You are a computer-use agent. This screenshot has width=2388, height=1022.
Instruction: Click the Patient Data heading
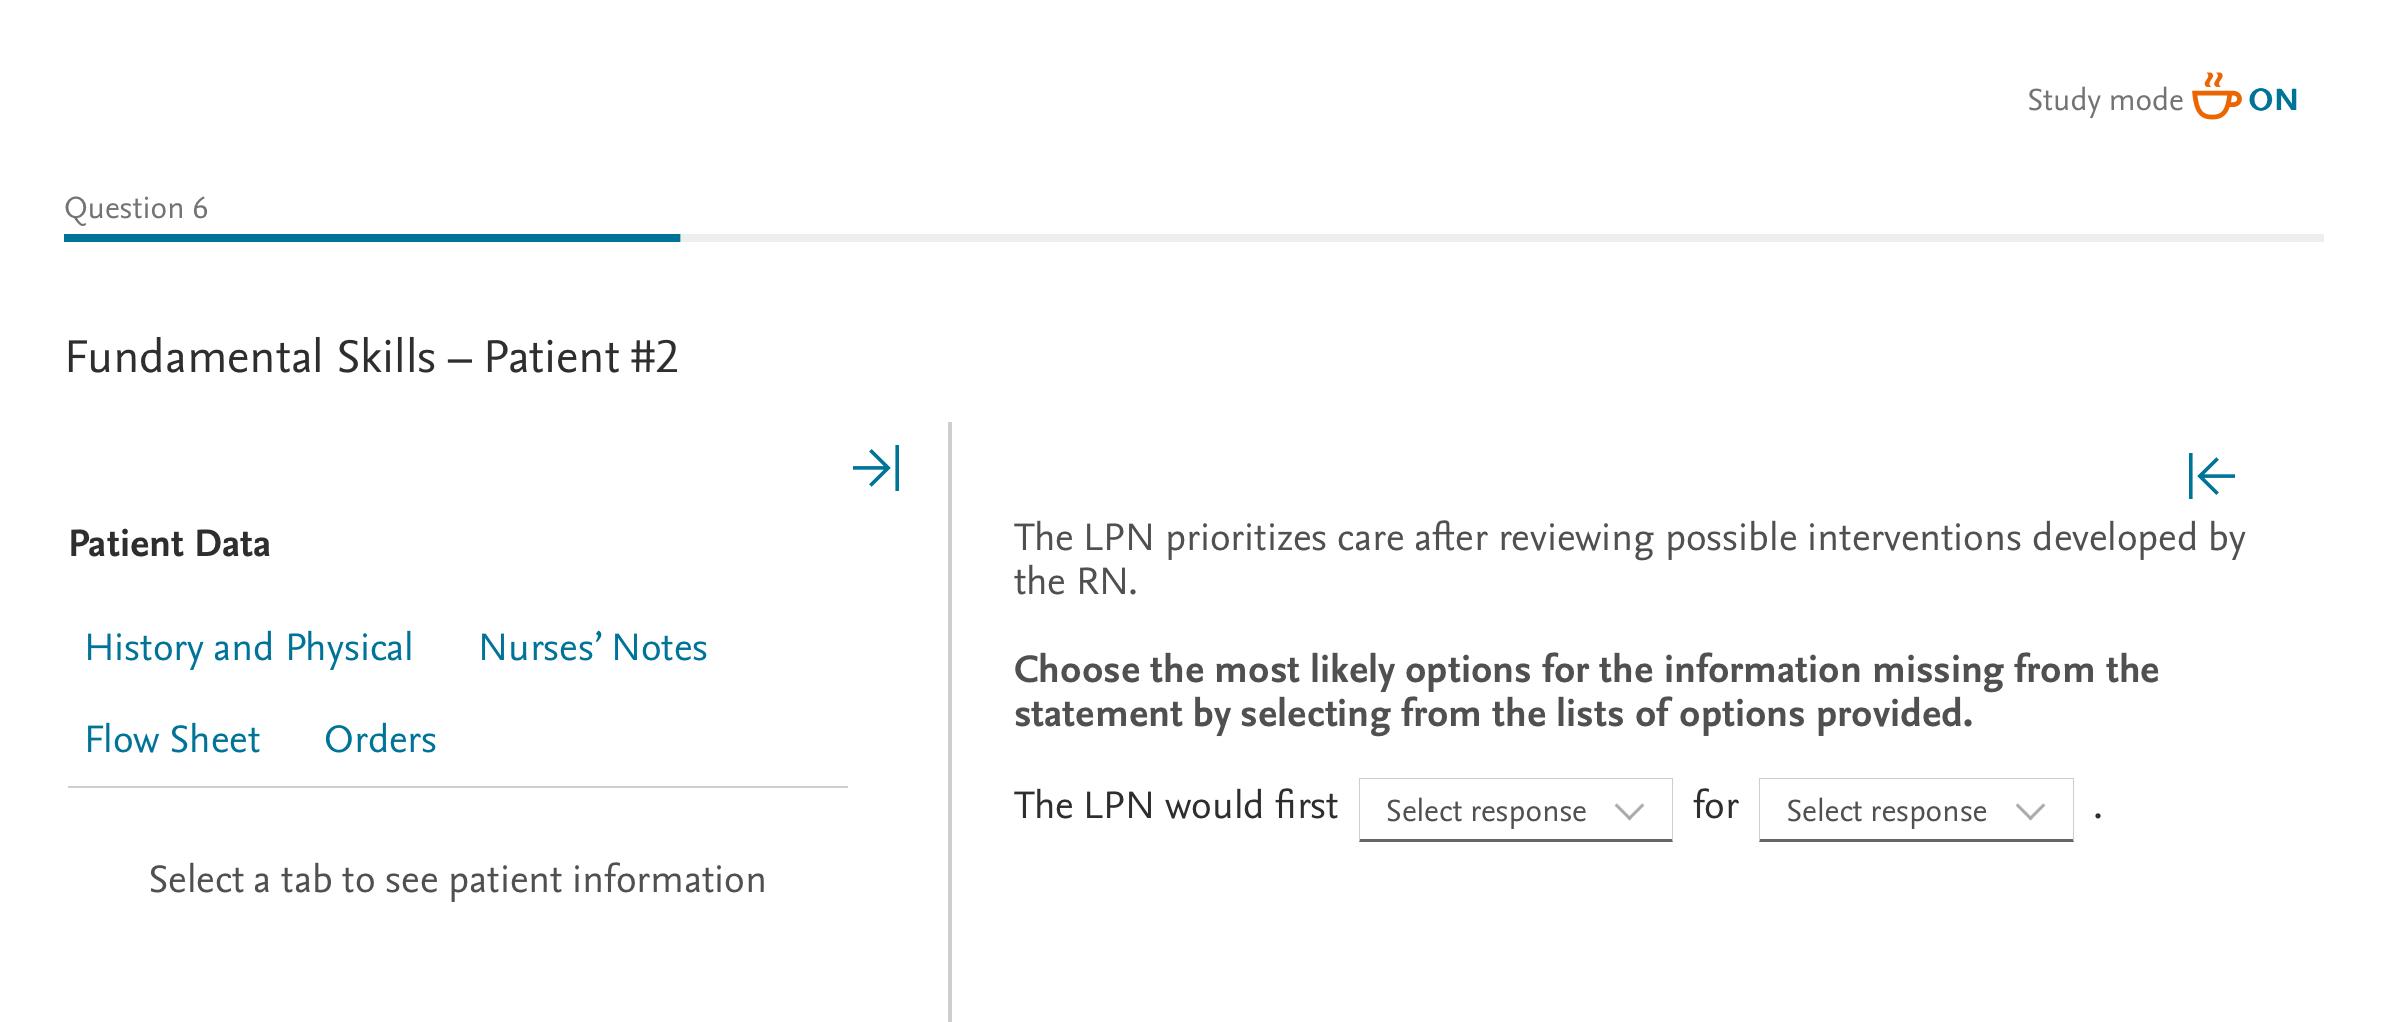point(169,544)
